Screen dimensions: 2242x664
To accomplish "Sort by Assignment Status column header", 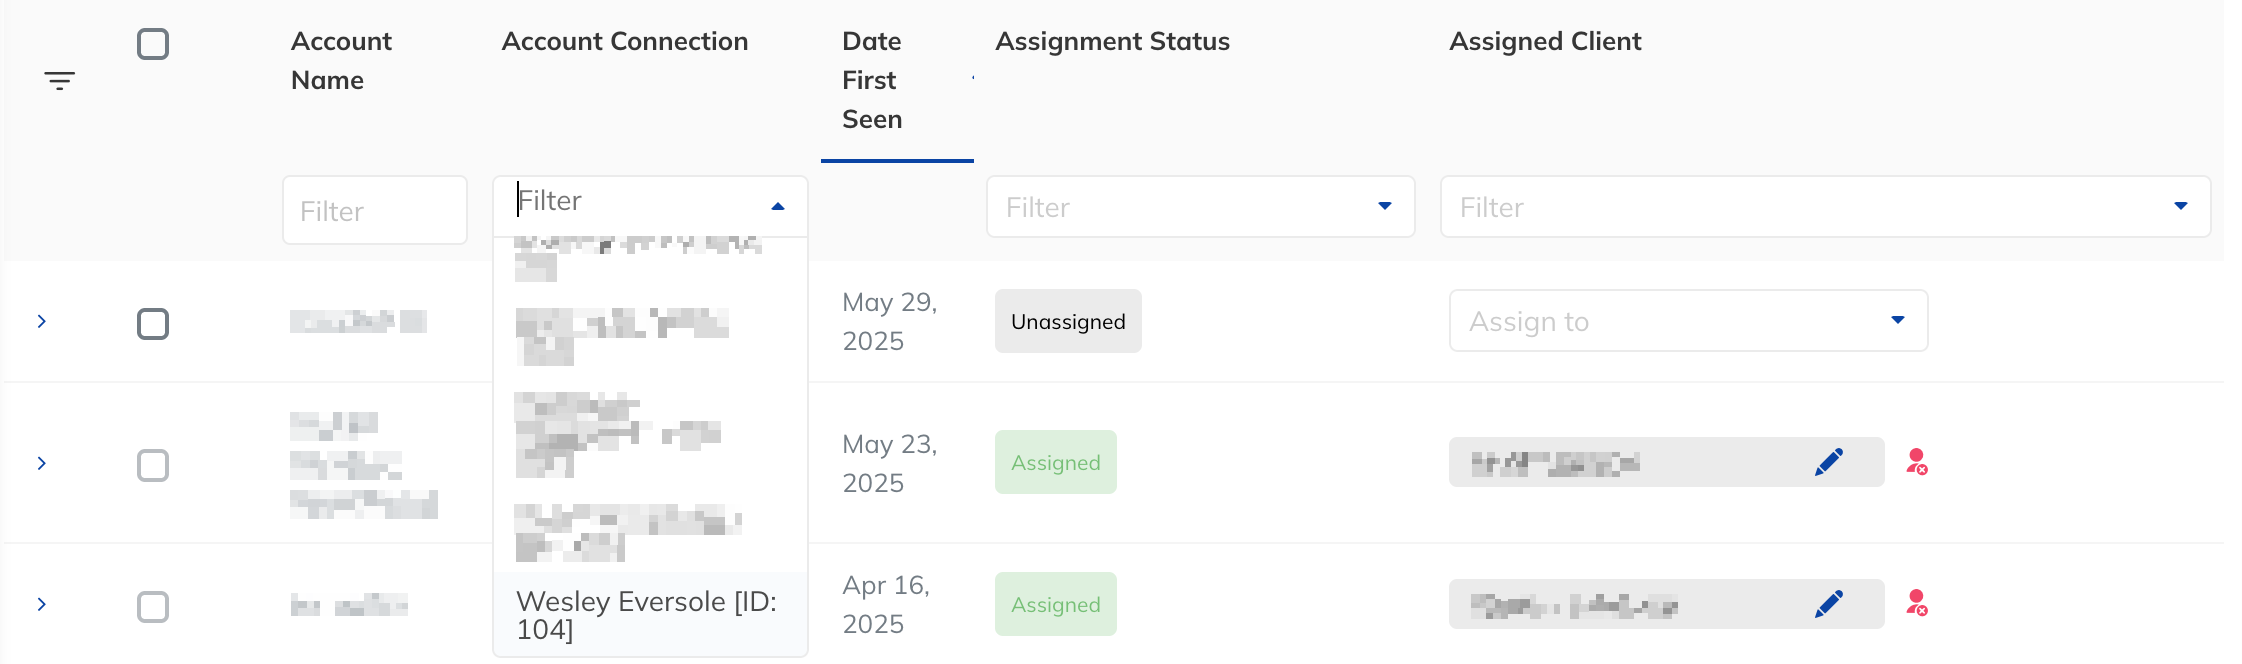I will (1112, 41).
